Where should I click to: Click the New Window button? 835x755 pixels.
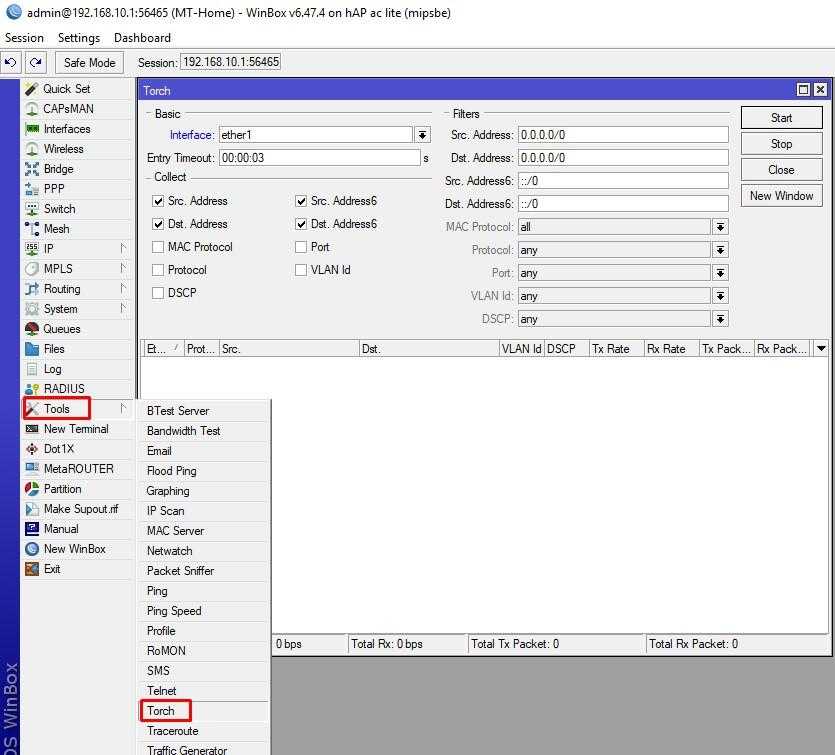[781, 196]
